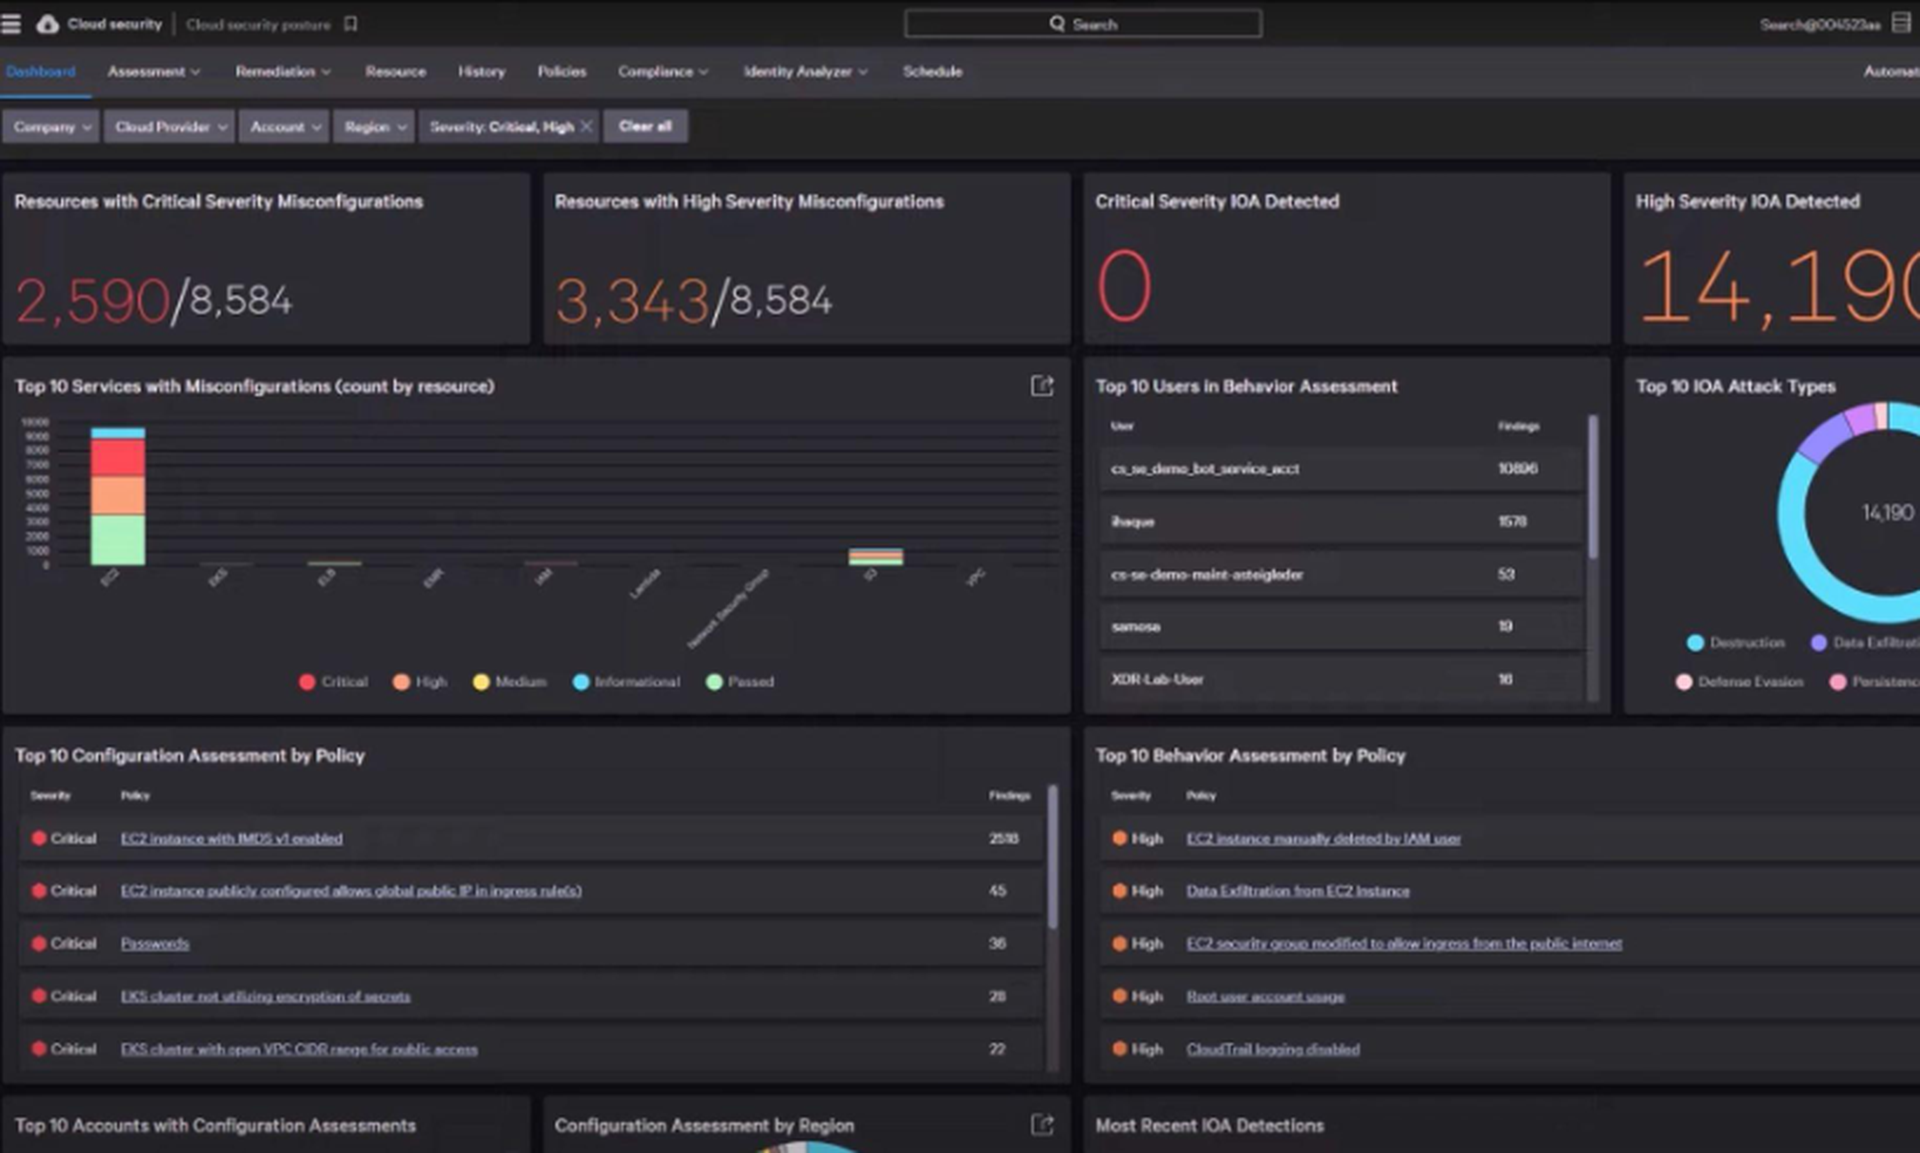This screenshot has width=1920, height=1153.
Task: Open EKS cluster not utilizing encryption link
Action: (265, 997)
